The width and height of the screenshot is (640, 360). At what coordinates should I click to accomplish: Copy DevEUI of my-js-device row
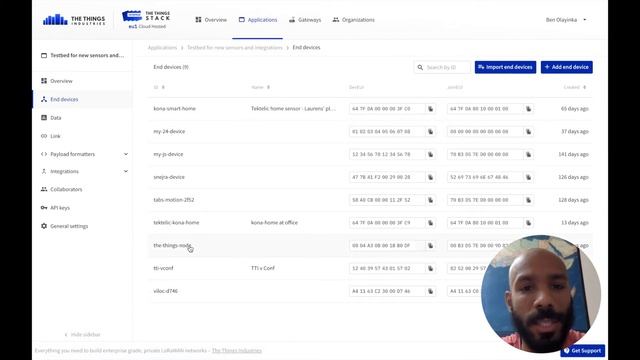coord(430,155)
